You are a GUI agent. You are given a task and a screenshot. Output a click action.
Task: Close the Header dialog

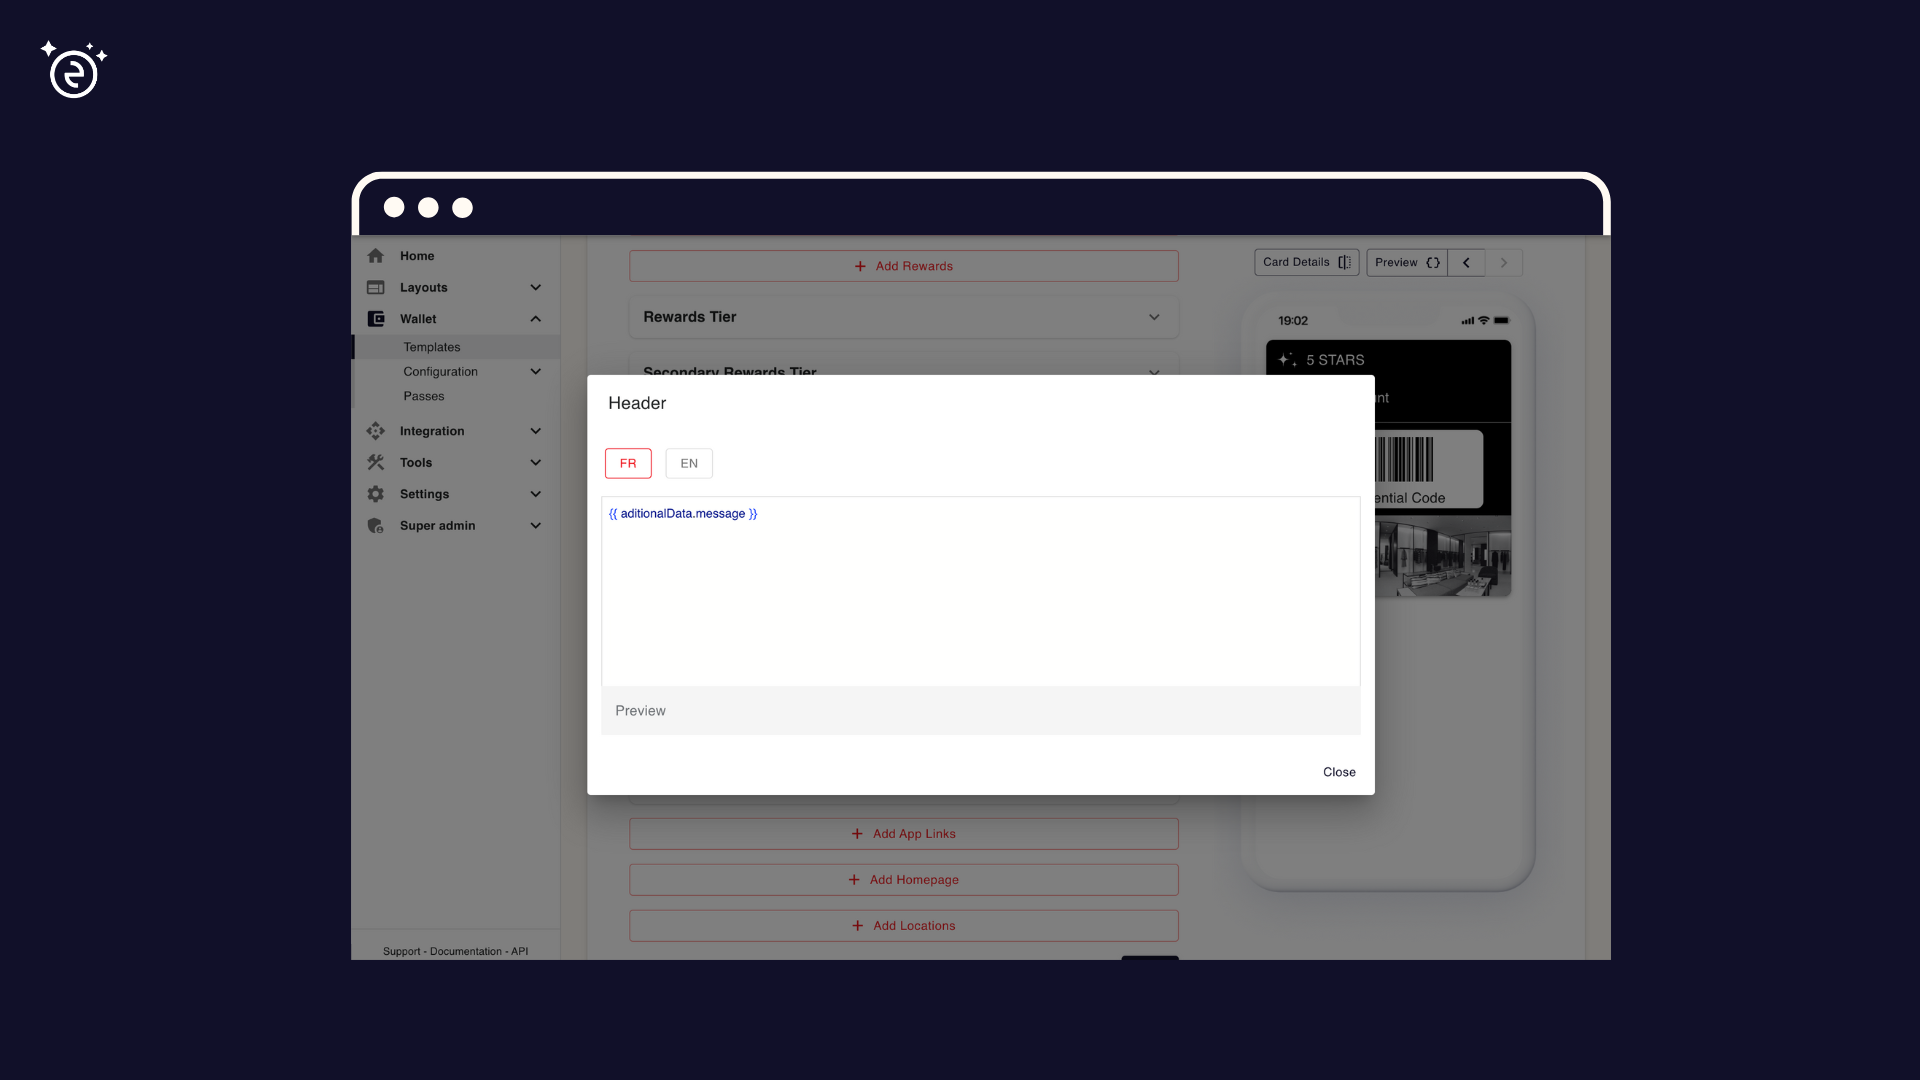1339,772
